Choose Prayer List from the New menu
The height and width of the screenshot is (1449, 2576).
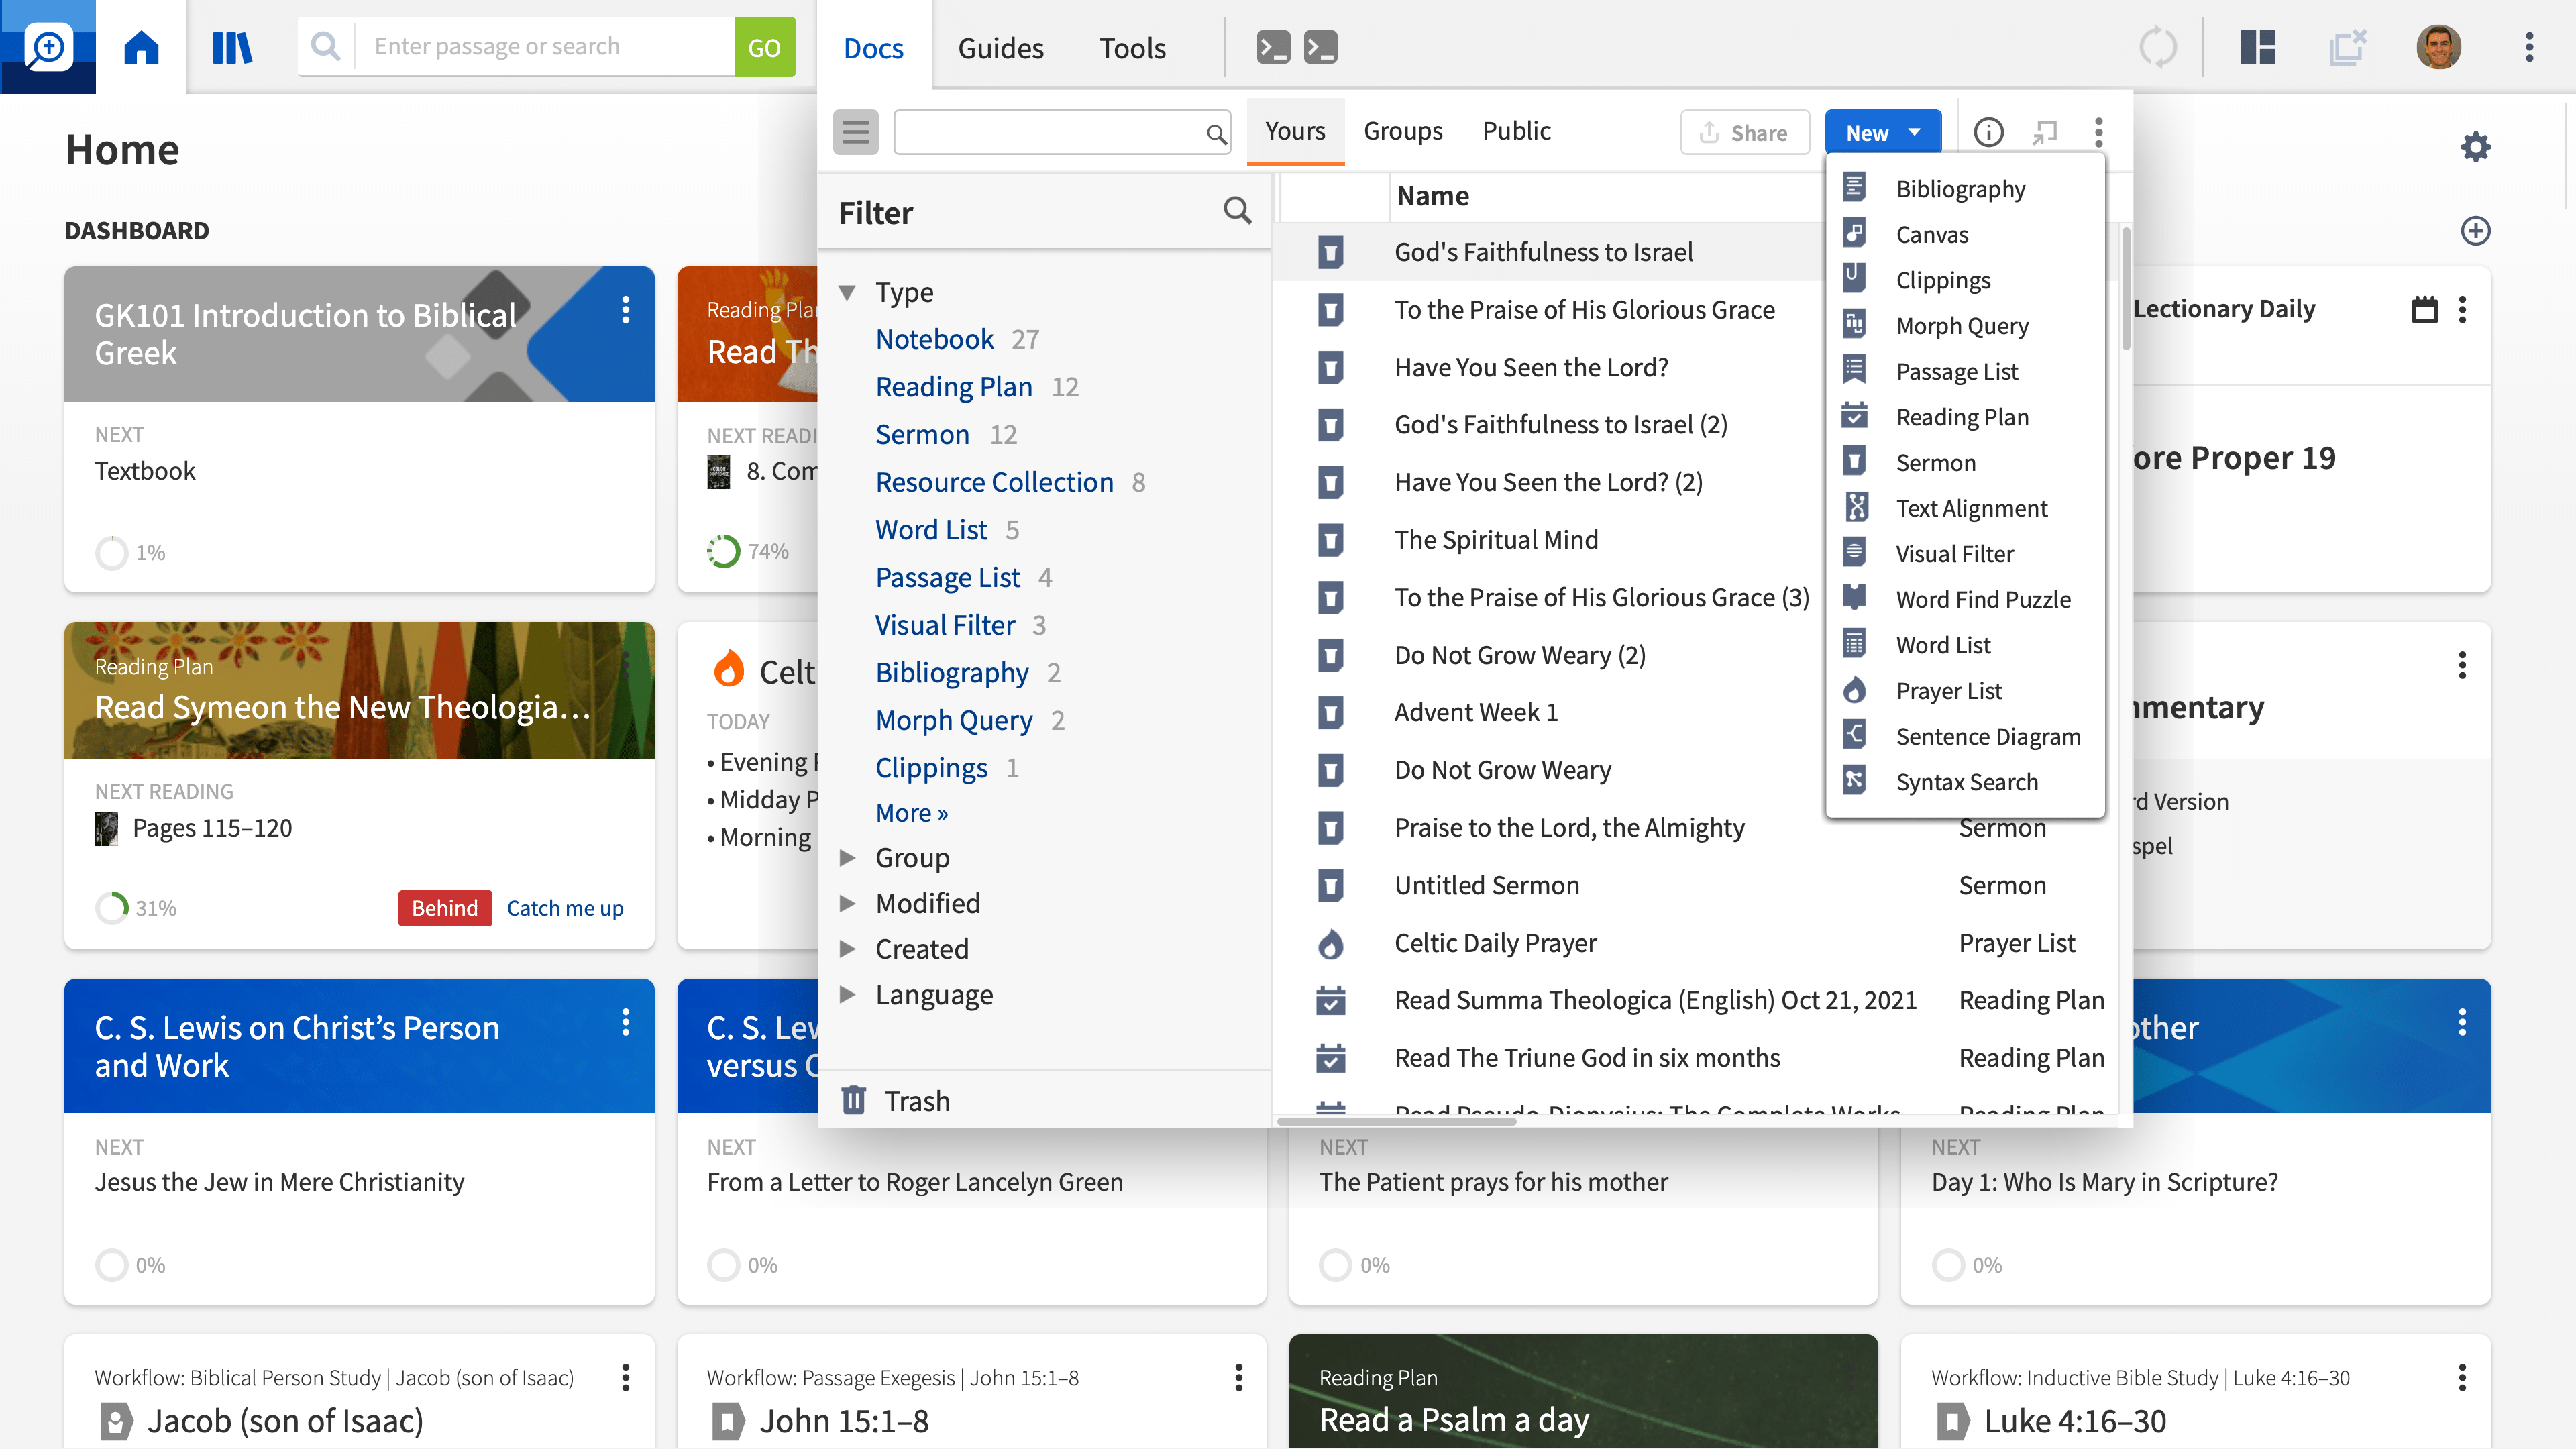(1965, 690)
